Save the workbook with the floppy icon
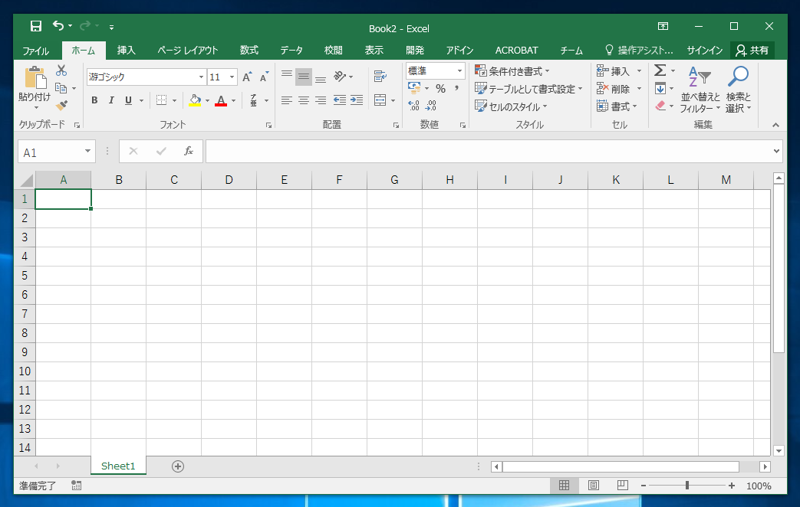This screenshot has width=800, height=507. [36, 26]
